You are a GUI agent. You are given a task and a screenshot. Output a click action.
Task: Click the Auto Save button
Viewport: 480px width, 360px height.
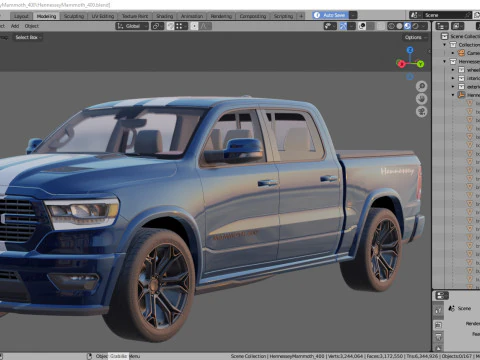(330, 15)
